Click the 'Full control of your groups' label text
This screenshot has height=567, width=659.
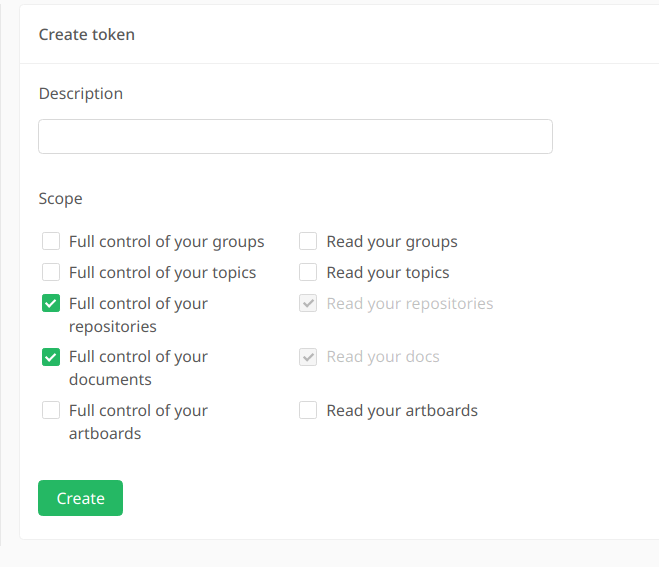point(166,241)
